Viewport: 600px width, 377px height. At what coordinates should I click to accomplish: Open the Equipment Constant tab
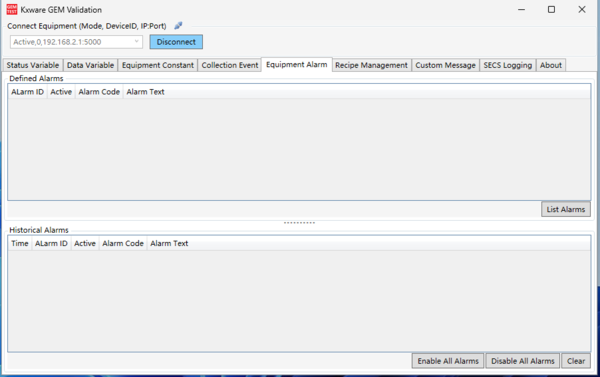tap(158, 65)
